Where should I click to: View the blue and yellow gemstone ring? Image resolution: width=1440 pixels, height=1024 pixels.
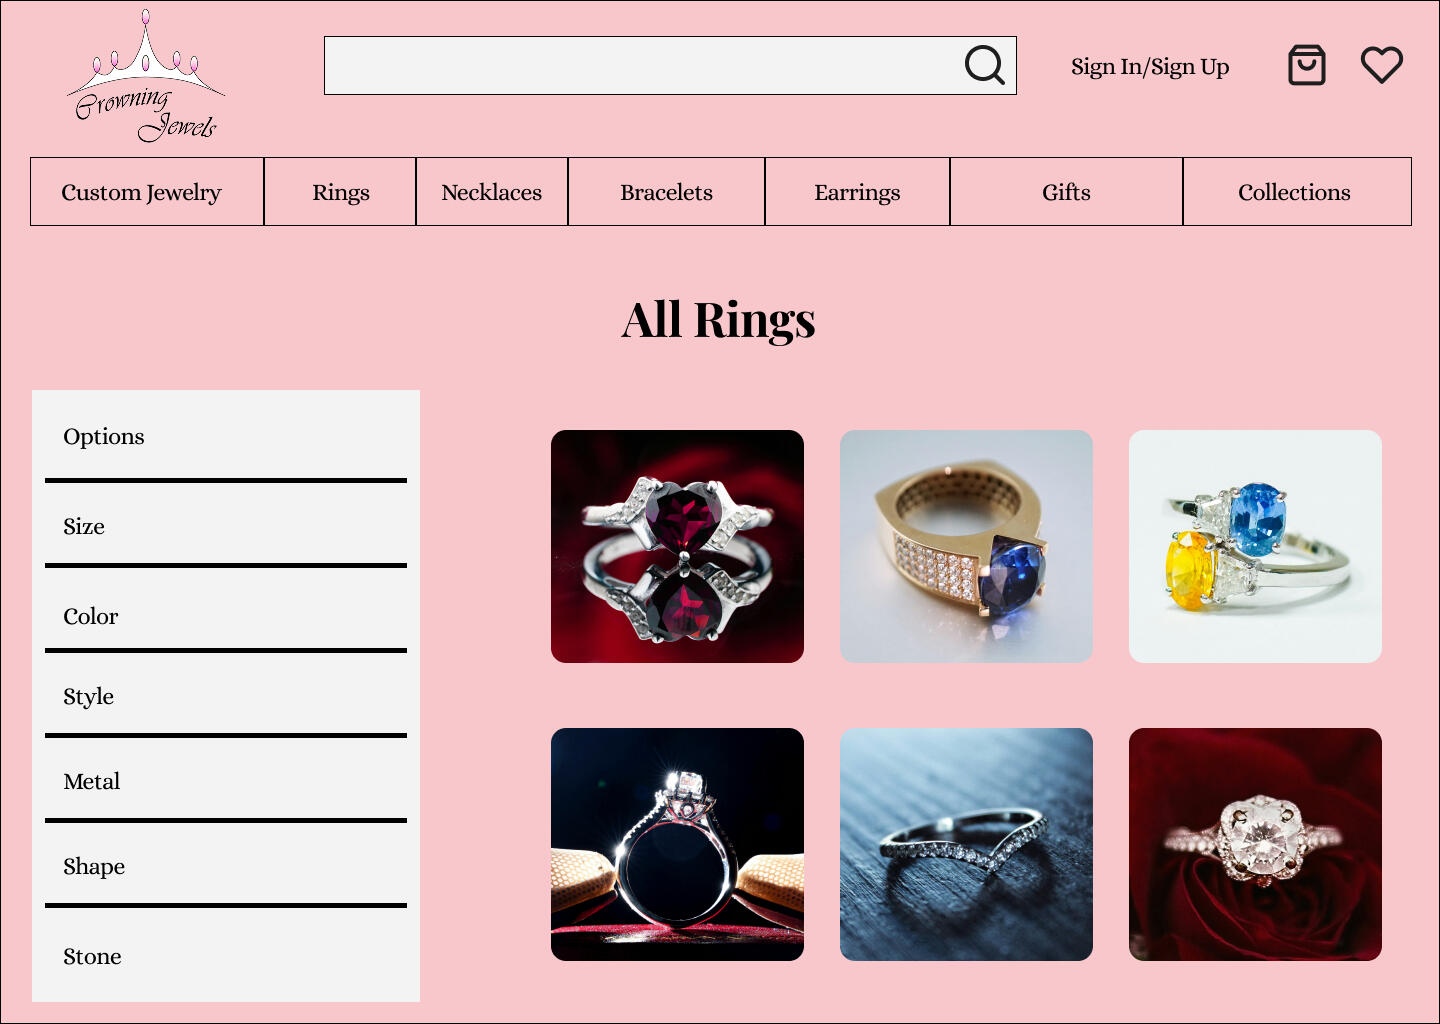coord(1255,546)
